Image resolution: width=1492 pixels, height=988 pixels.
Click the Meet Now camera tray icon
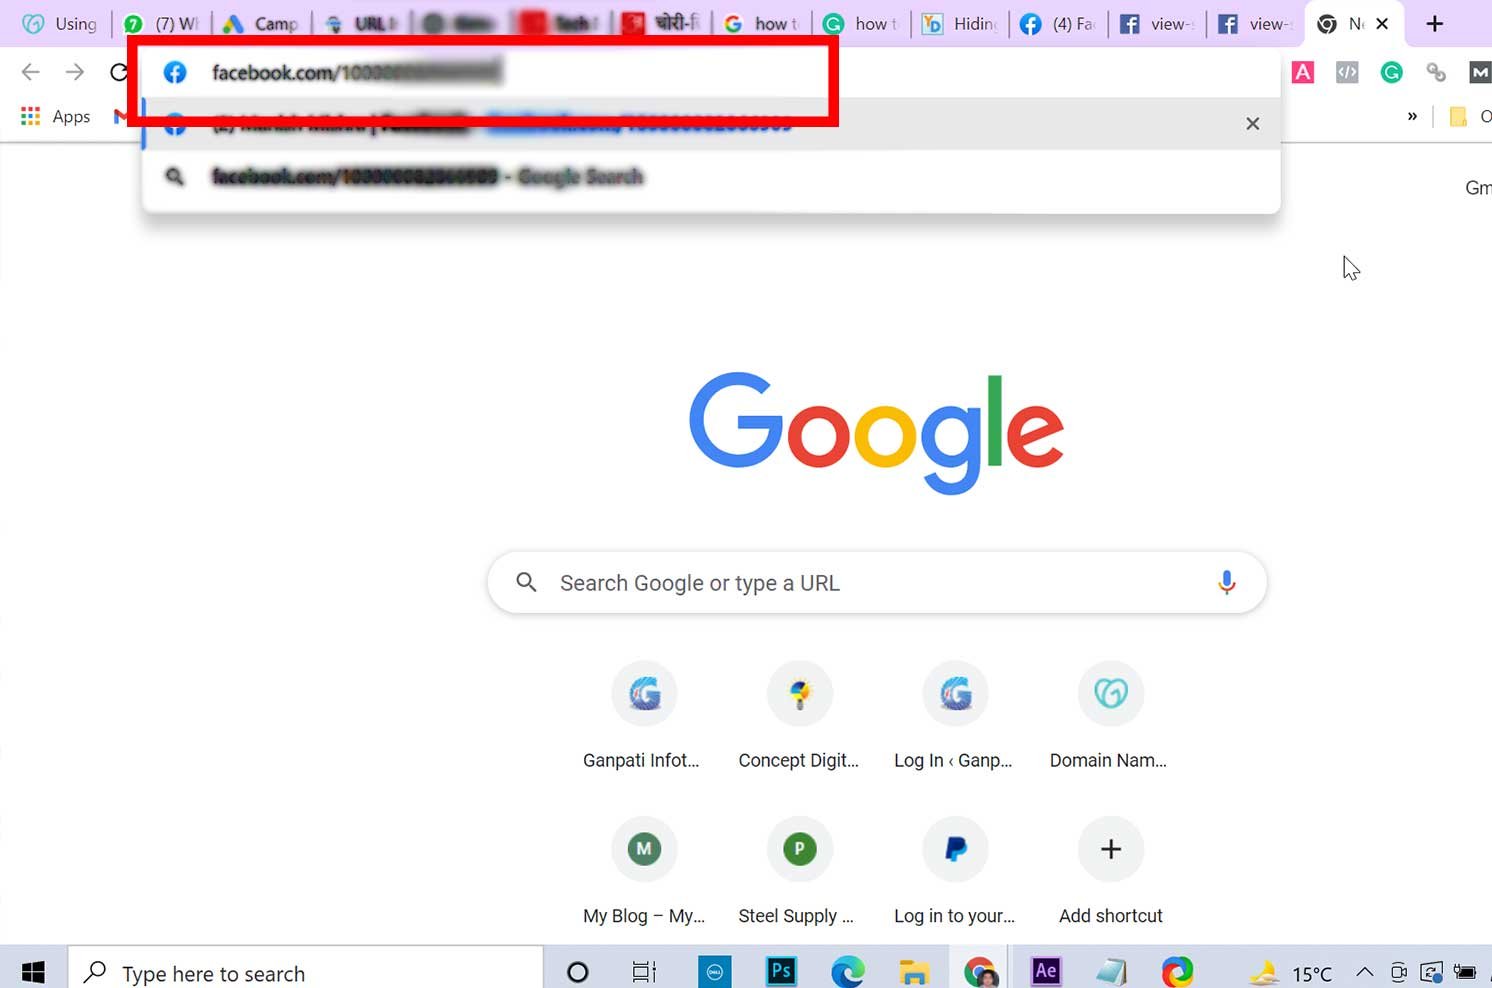pos(1398,972)
